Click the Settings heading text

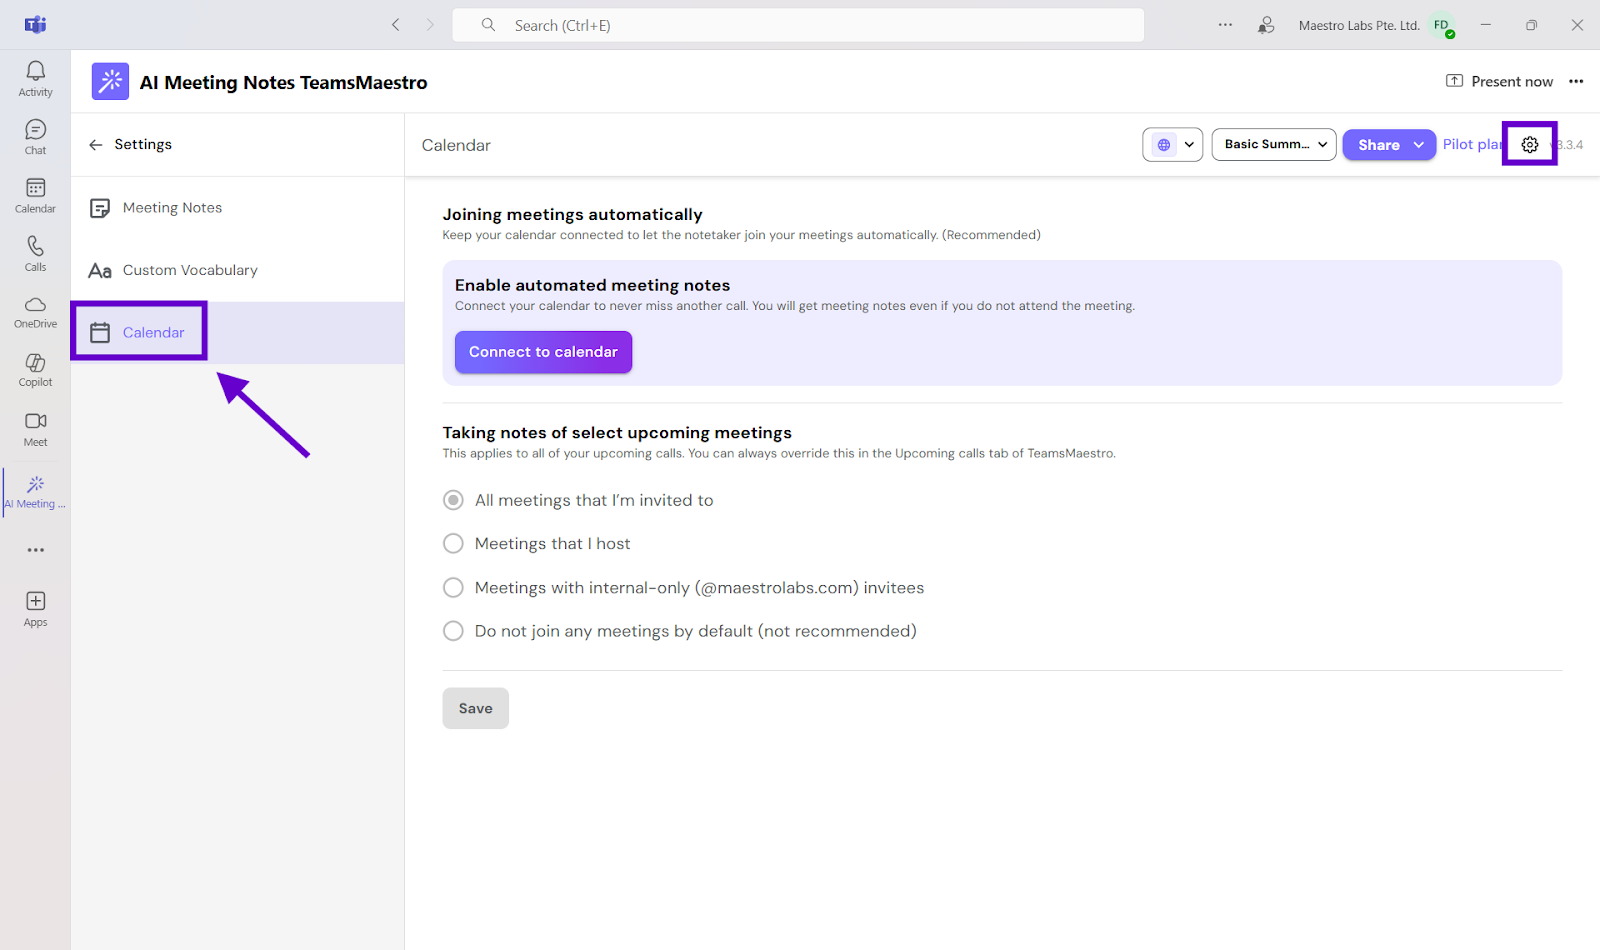143,145
